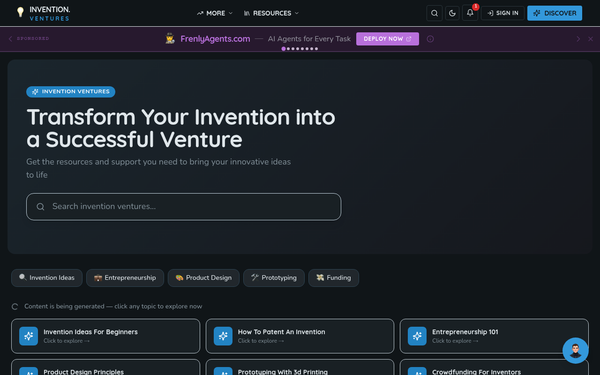Viewport: 600px width, 375px height.
Task: Select the Invention Ideas category chip
Action: coord(47,278)
